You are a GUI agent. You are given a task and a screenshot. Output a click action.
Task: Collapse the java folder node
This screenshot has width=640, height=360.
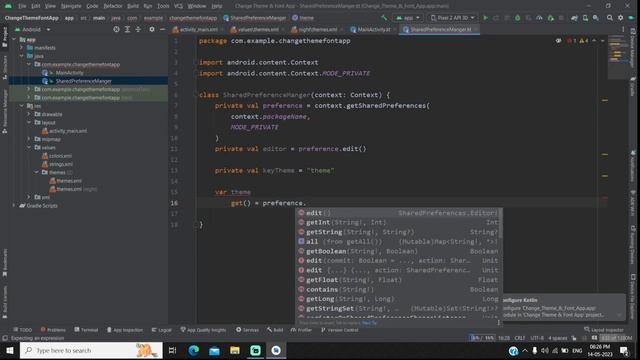tap(22, 56)
